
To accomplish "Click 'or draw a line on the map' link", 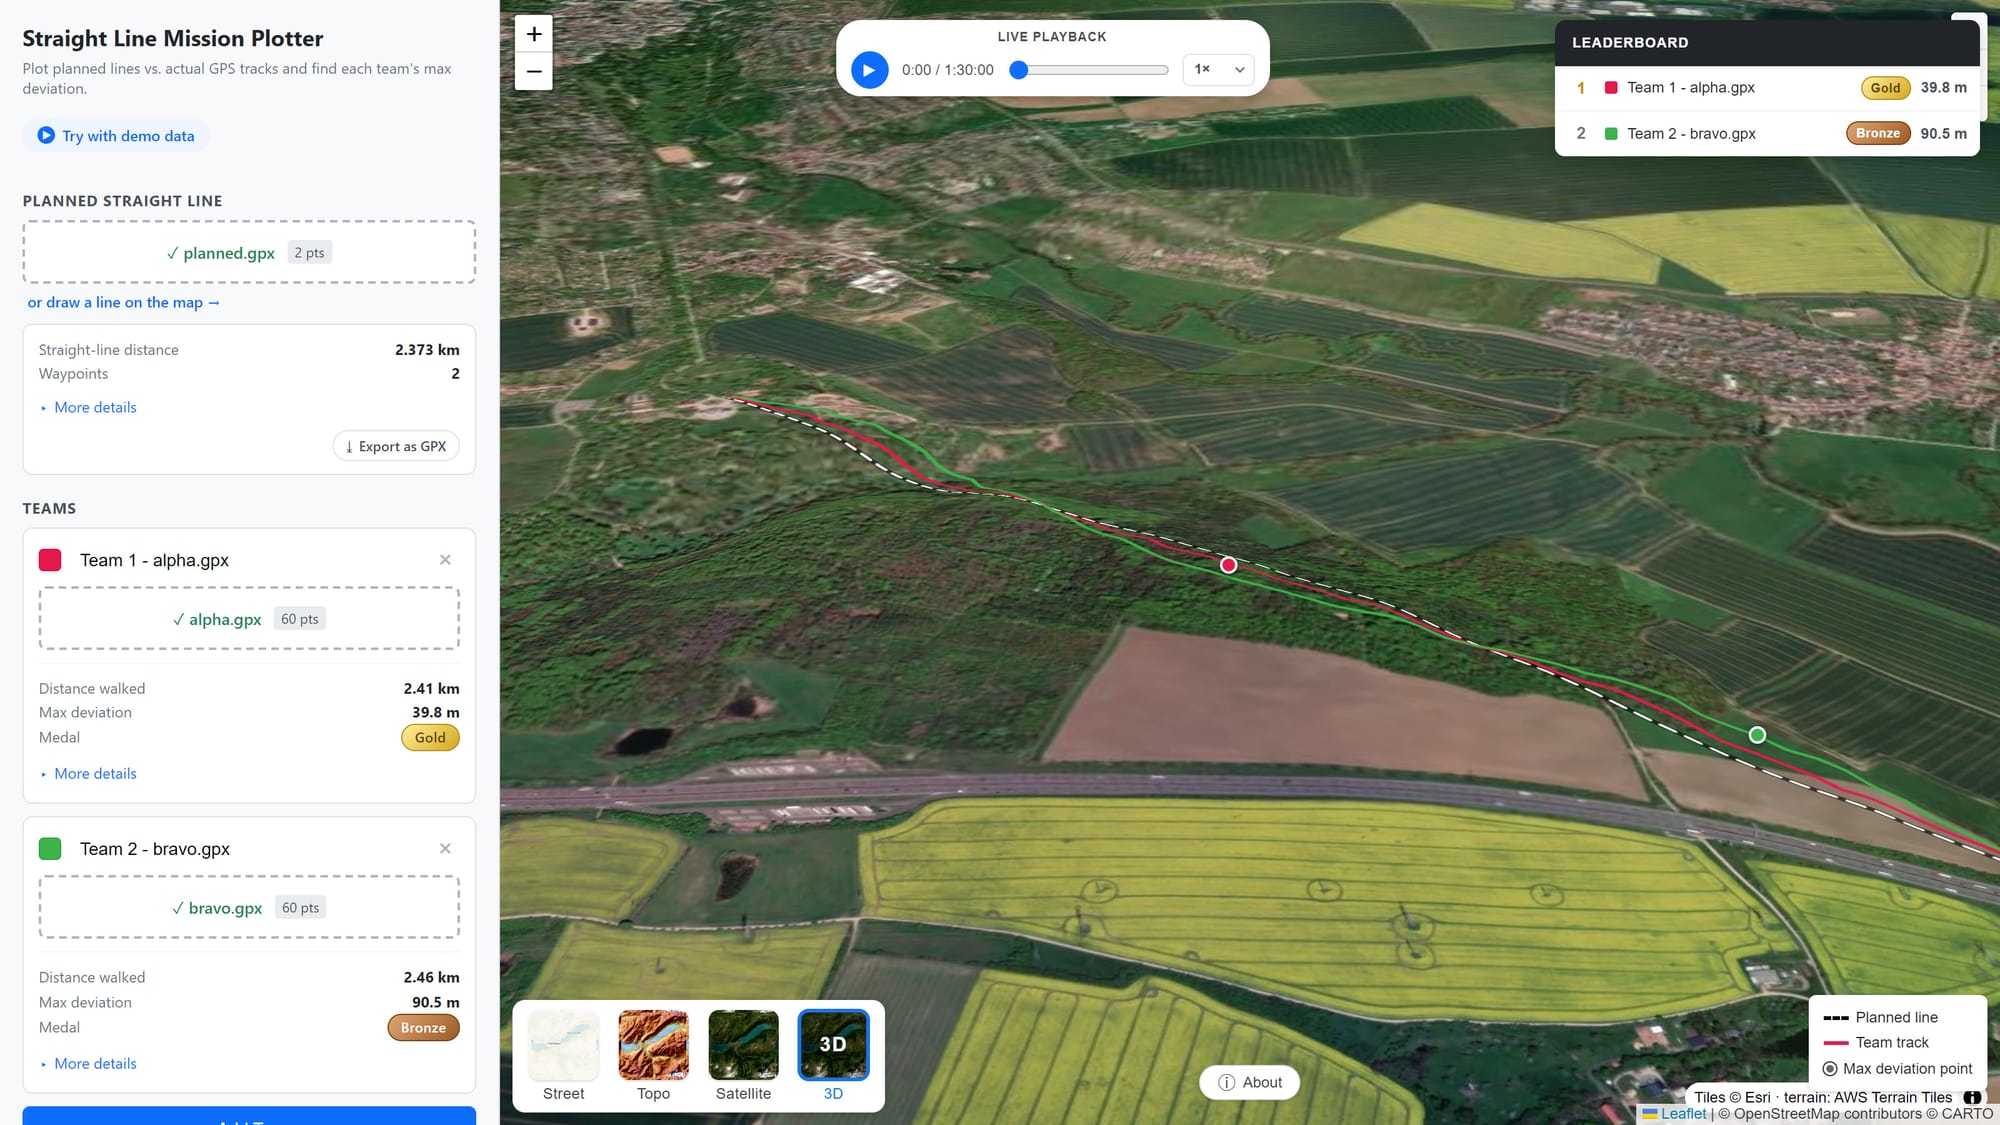I will tap(123, 302).
